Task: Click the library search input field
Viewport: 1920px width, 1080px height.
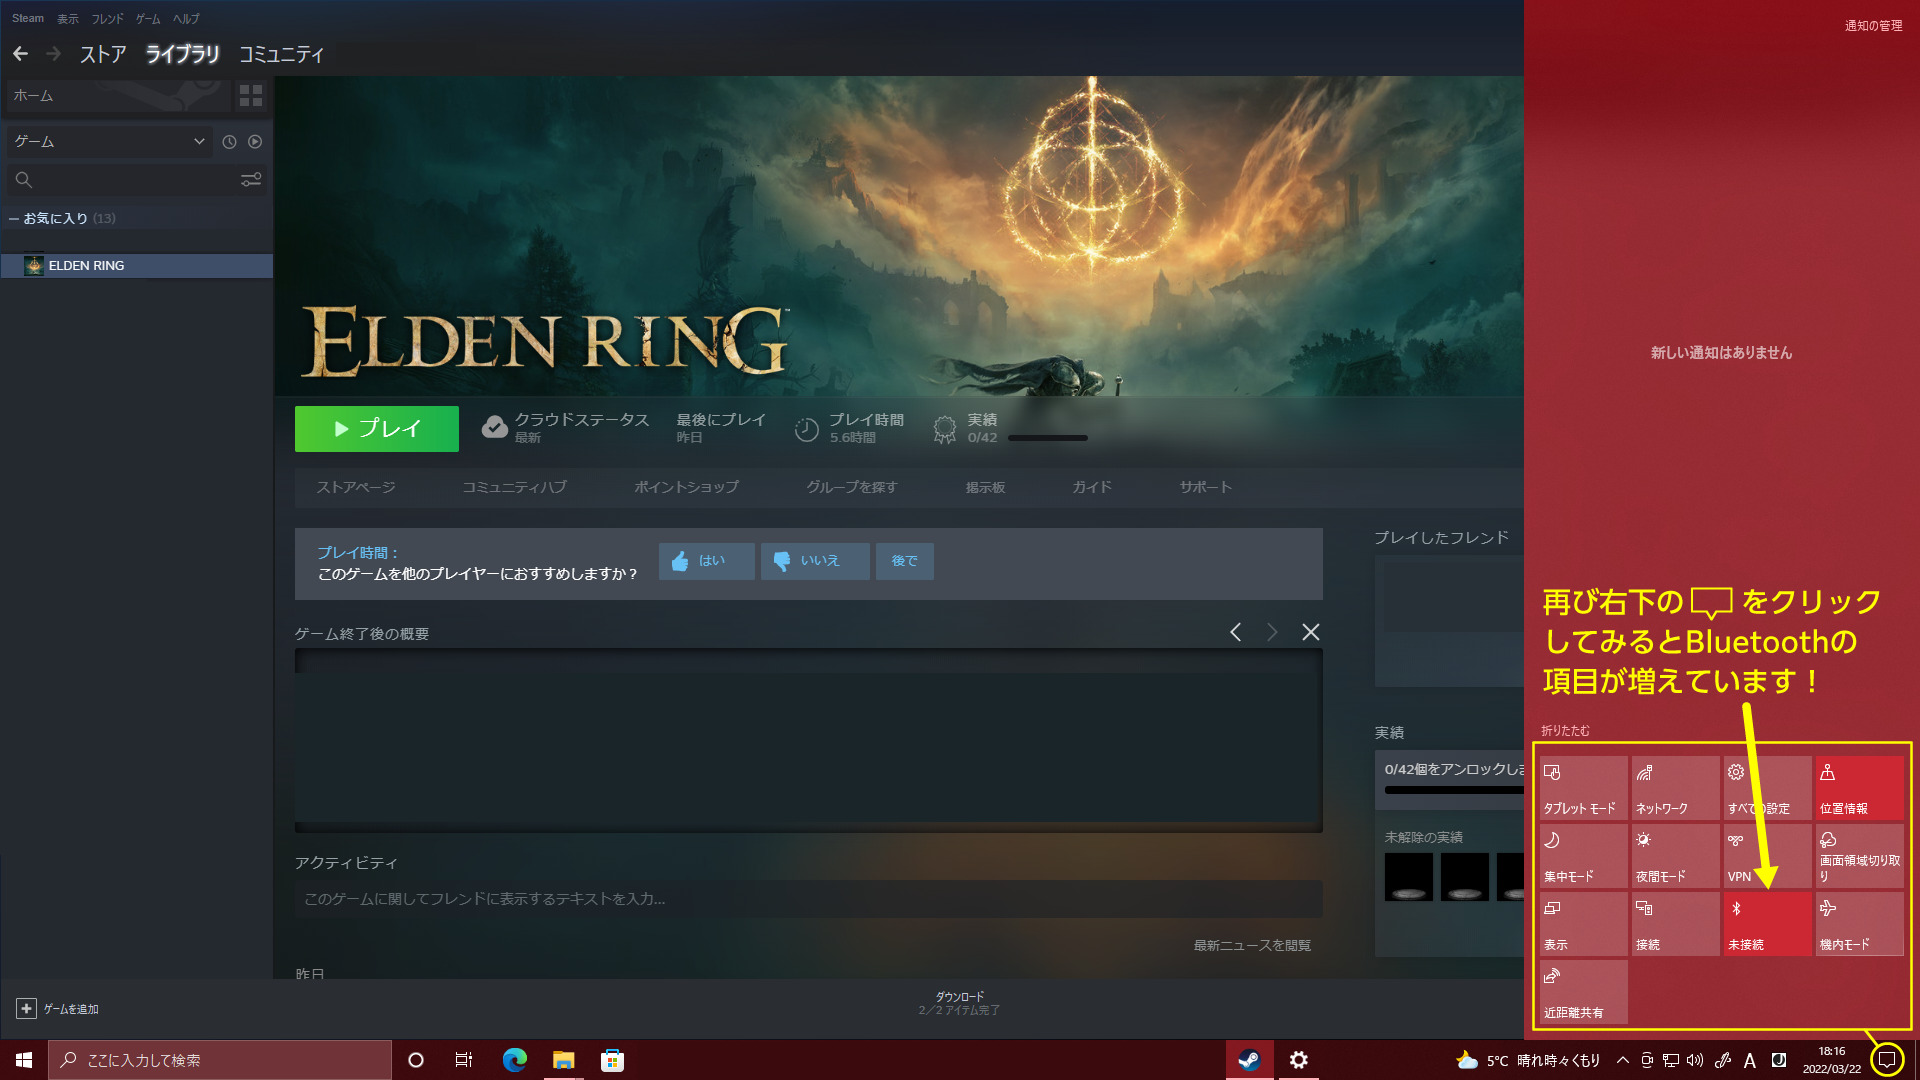Action: [137, 180]
